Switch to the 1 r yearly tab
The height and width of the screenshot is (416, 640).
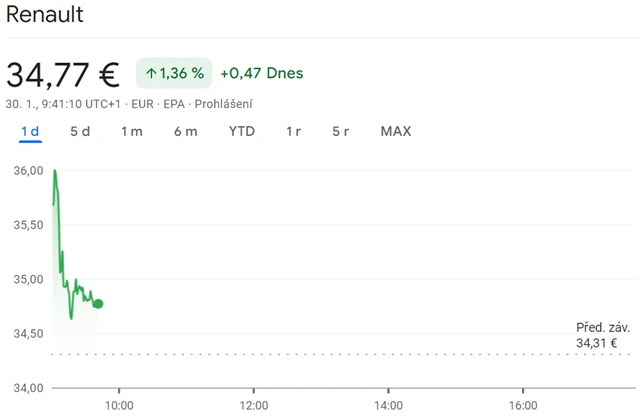click(x=293, y=131)
